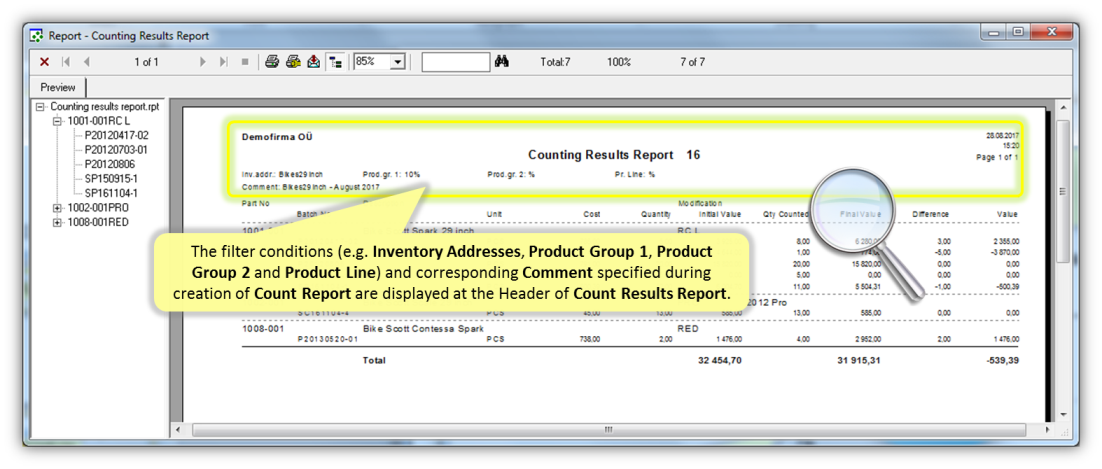Toggle the group tree panel
1102x469 pixels.
tap(336, 62)
